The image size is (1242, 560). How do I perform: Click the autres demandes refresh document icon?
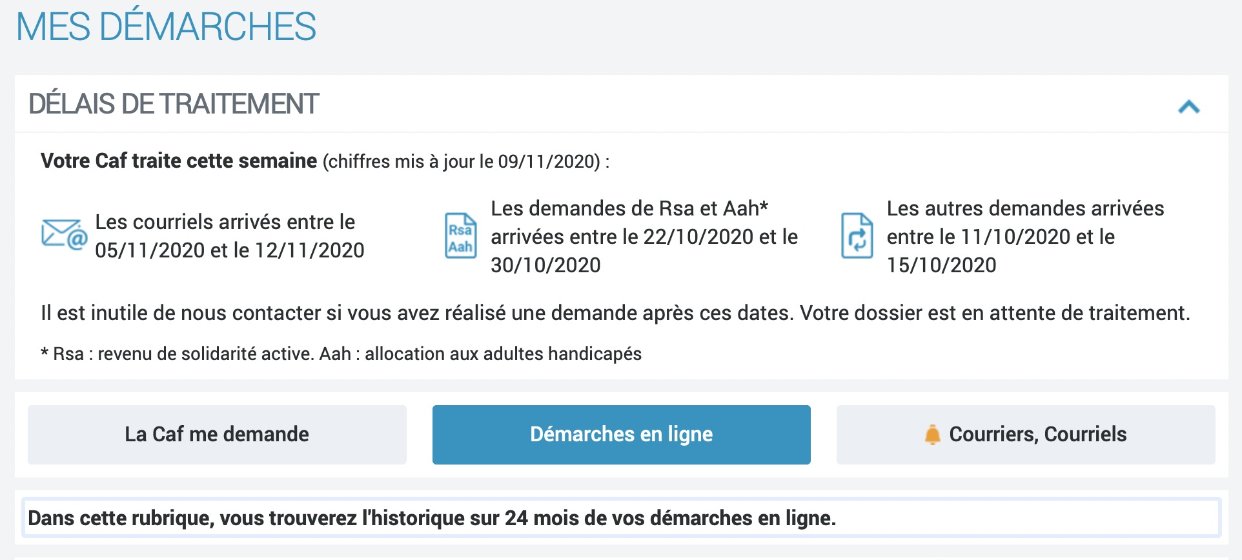(x=857, y=235)
